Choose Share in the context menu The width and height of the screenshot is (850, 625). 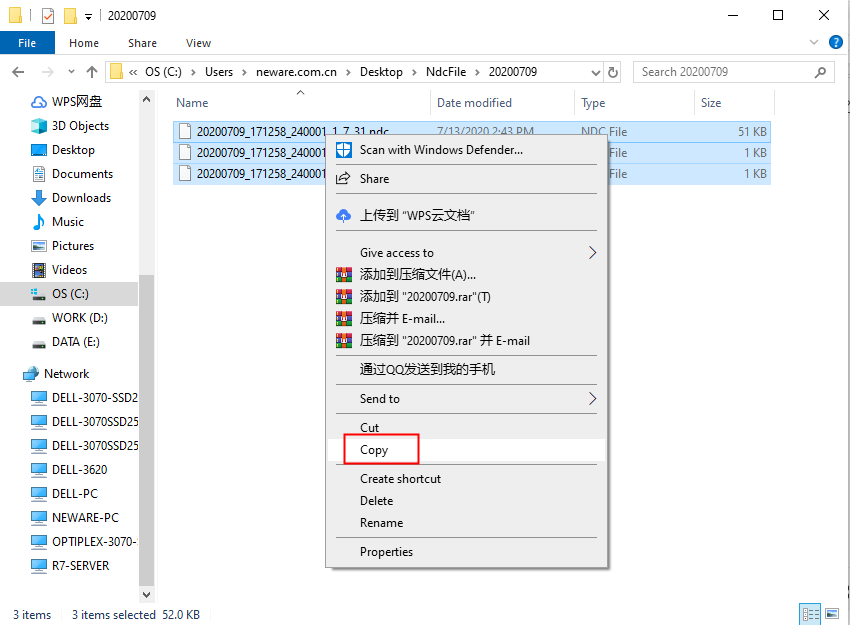tap(466, 179)
